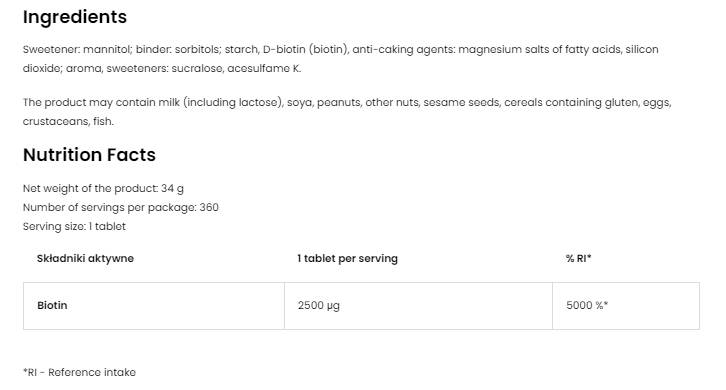This screenshot has width=726, height=390.
Task: Click the Number of servings per package line
Action: (x=120, y=208)
